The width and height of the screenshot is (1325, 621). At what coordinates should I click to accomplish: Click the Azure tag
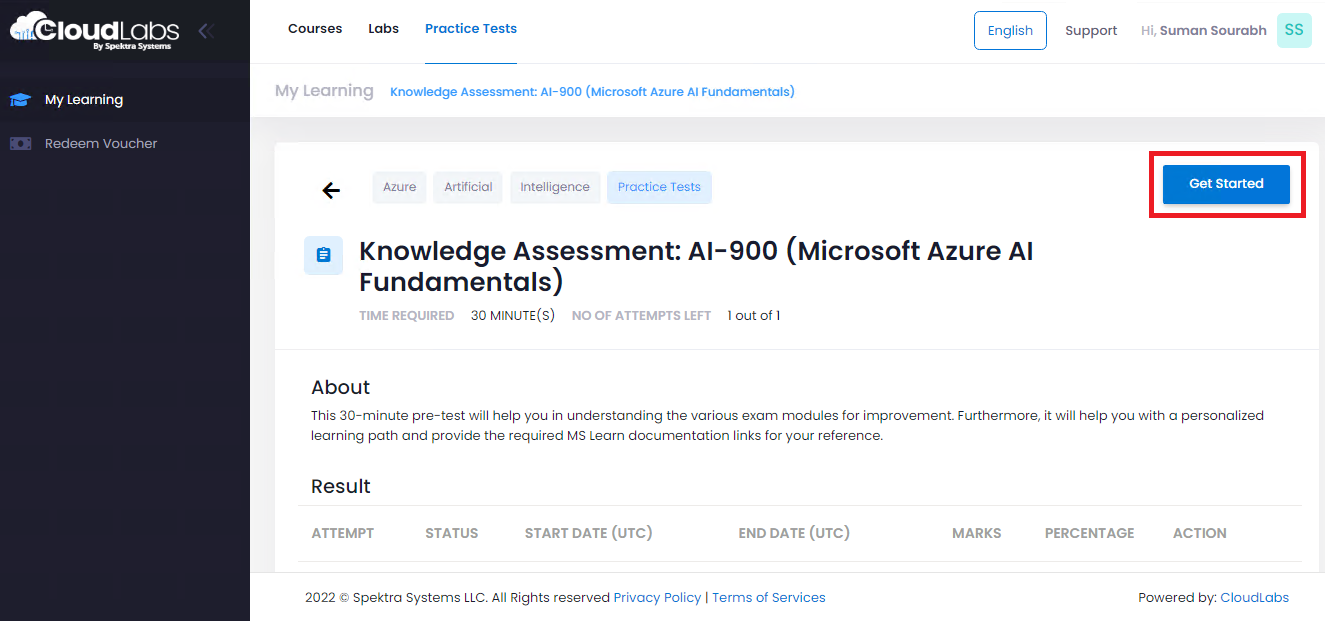coord(399,187)
